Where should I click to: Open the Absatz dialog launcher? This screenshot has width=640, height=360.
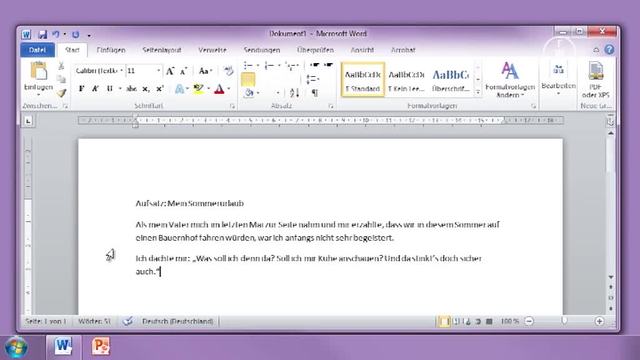331,106
